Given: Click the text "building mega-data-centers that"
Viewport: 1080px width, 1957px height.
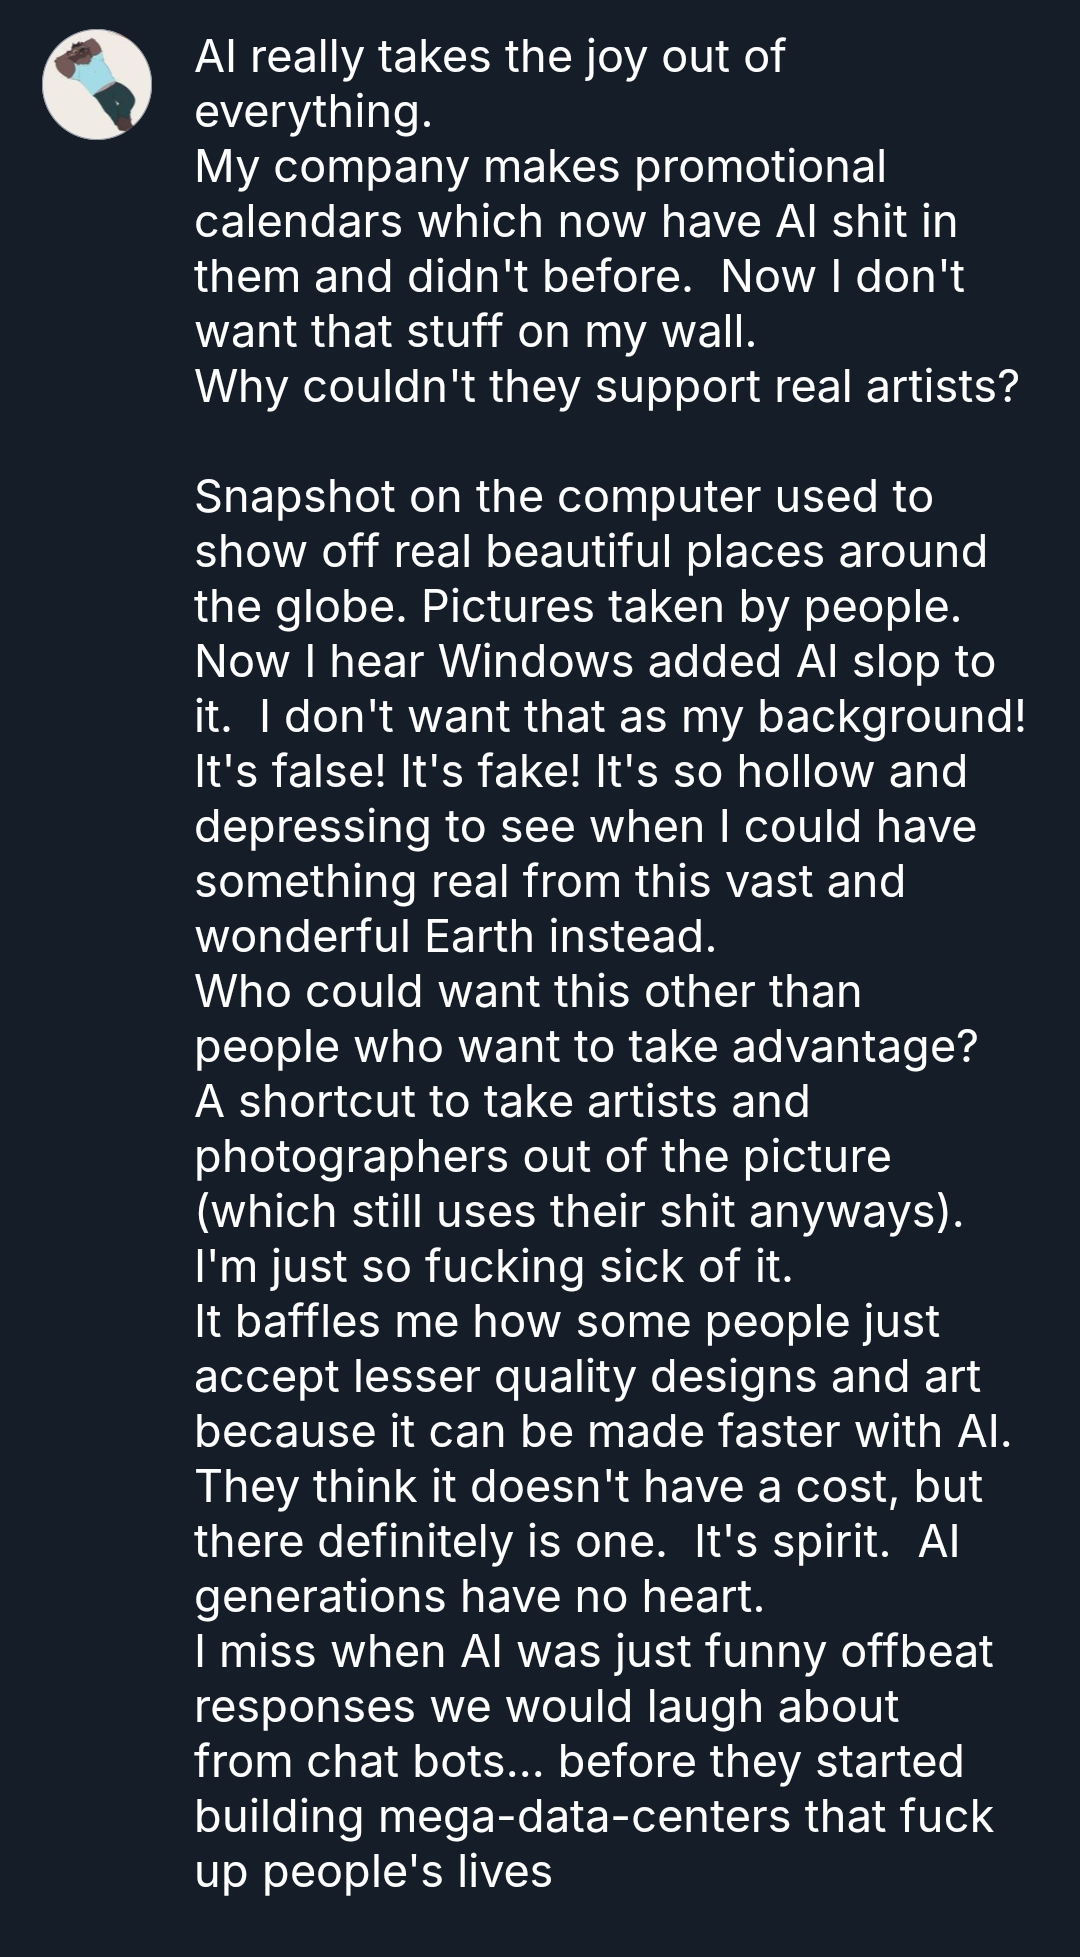Looking at the screenshot, I should [x=593, y=1817].
